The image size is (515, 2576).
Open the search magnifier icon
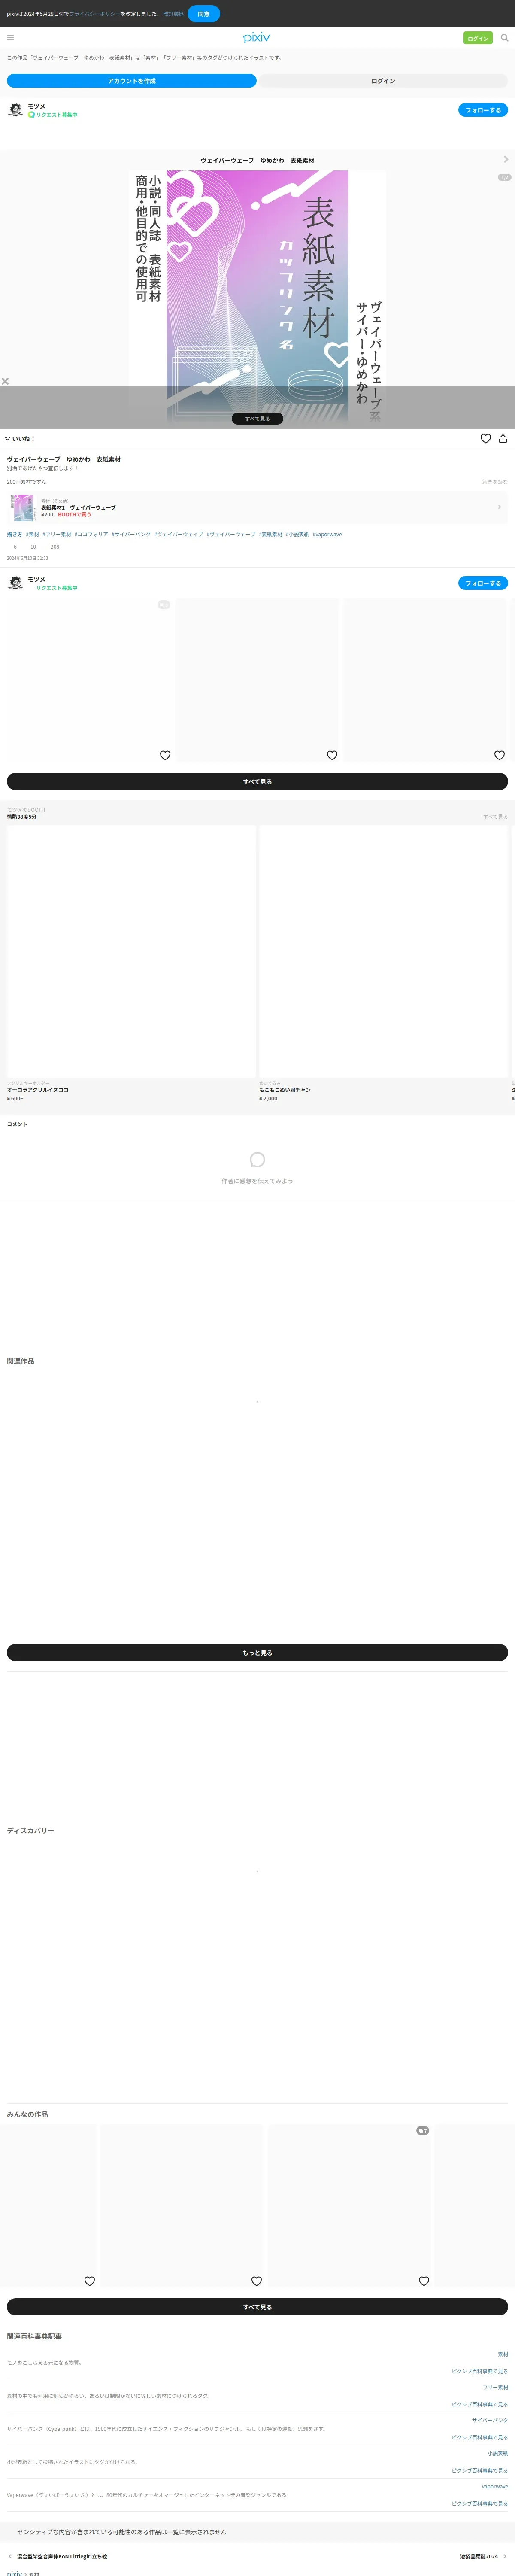[504, 38]
